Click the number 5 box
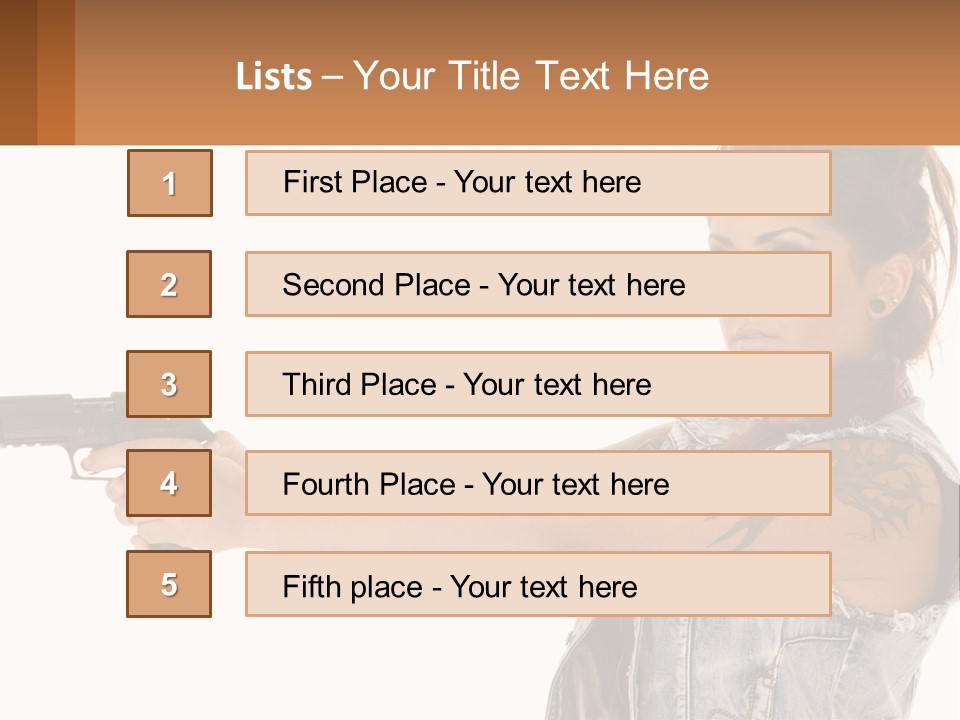Screen dimensions: 960x720 [169, 584]
